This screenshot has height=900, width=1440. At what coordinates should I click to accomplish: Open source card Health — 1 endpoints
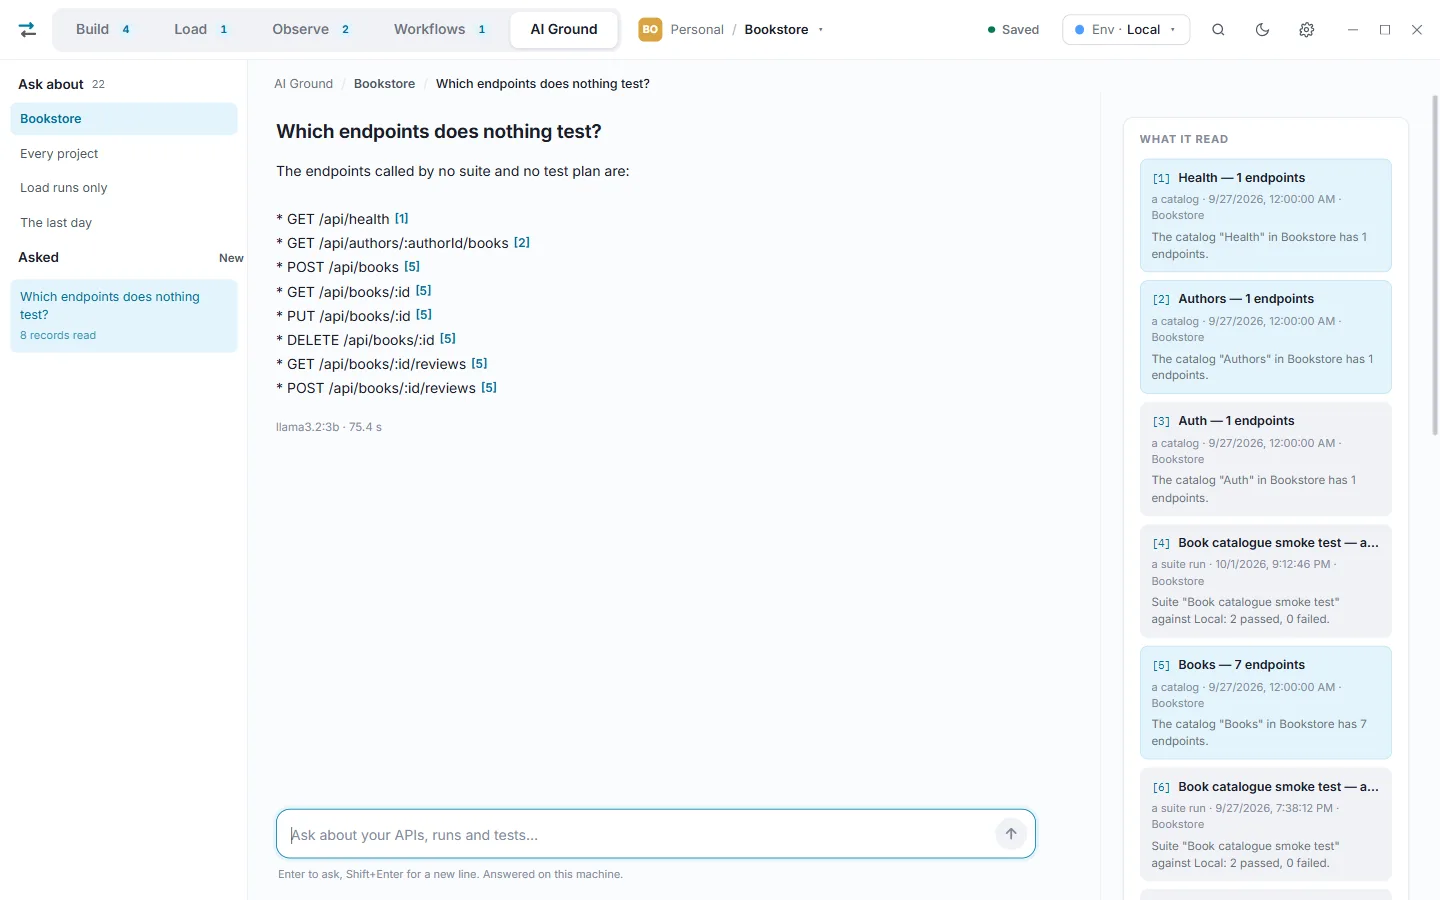[1265, 215]
